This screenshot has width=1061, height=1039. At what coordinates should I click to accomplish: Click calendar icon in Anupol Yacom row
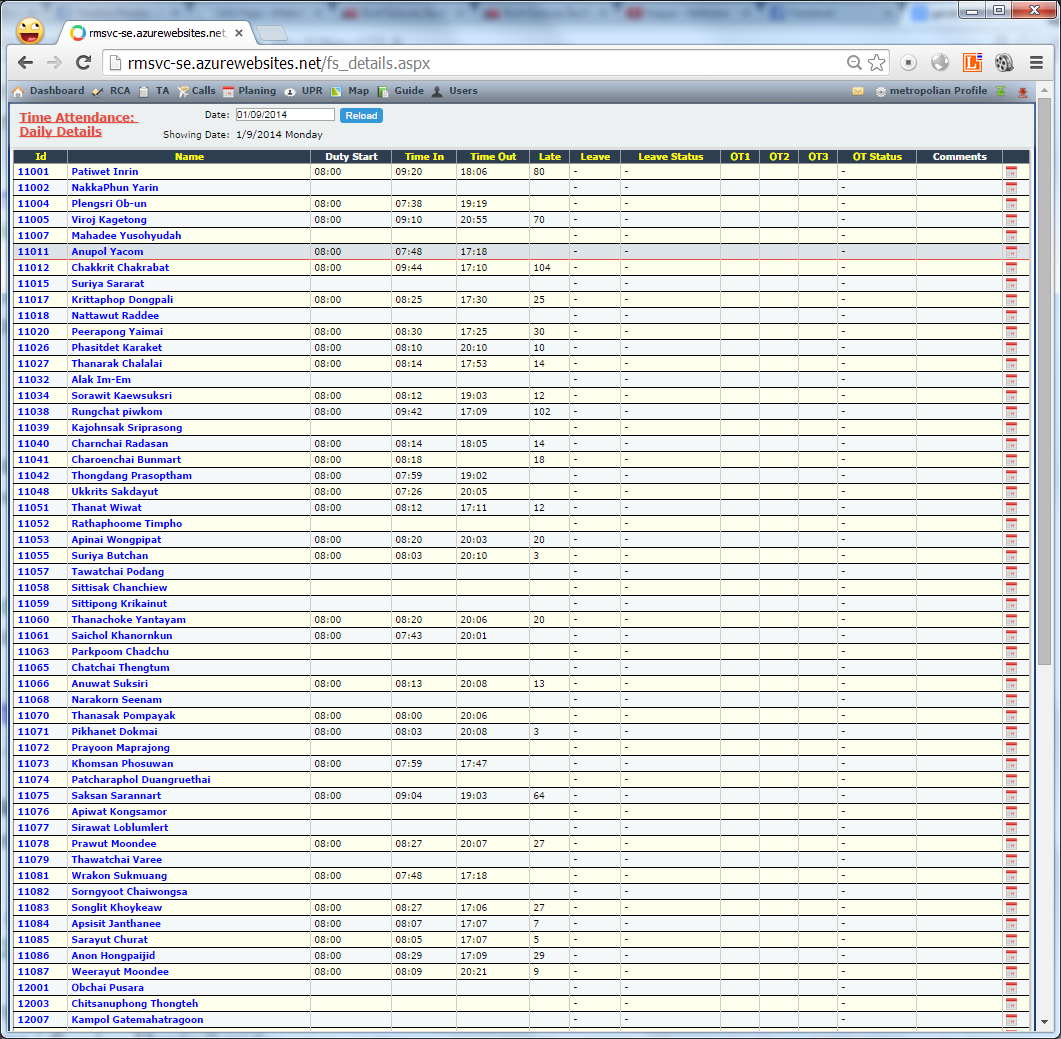pyautogui.click(x=1011, y=252)
